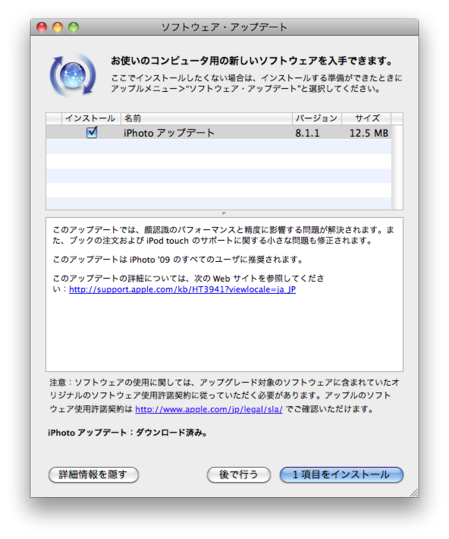The image size is (449, 539).
Task: Click the bold headline about new software
Action: click(251, 61)
